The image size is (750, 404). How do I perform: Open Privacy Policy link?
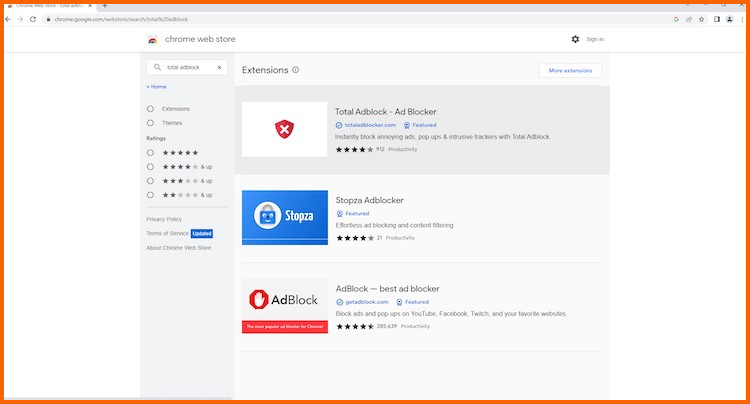[x=164, y=219]
